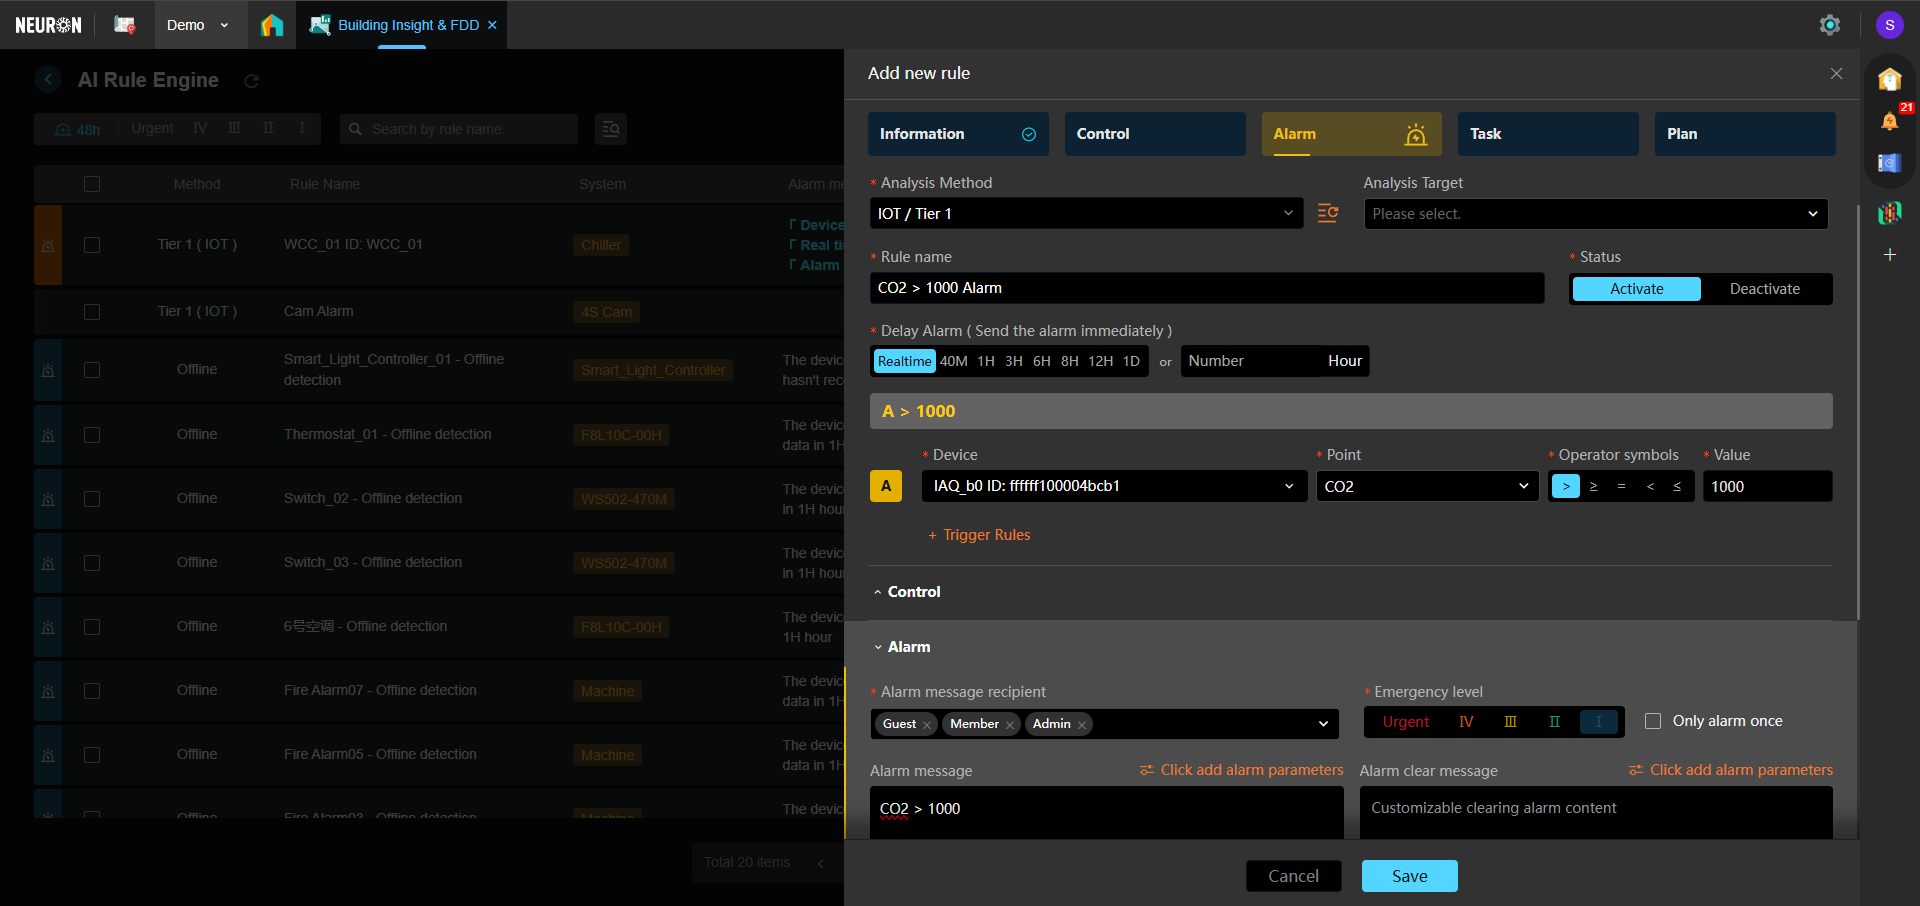Open the notifications bell with badge 21
This screenshot has height=906, width=1920.
tap(1889, 121)
